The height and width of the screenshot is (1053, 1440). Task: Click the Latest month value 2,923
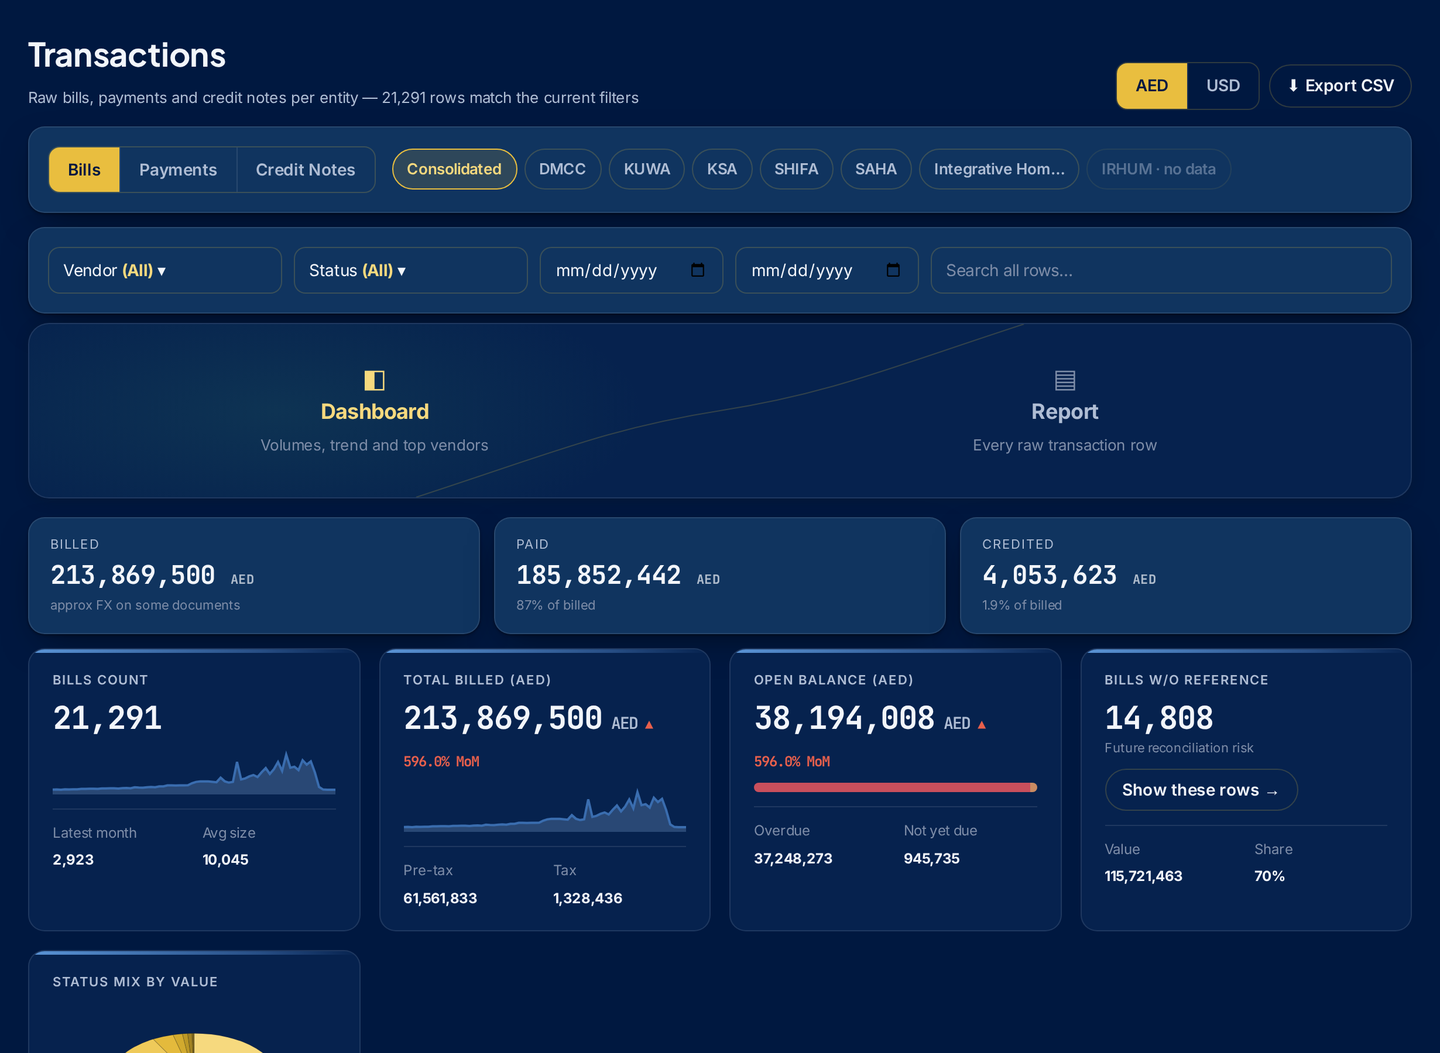coord(73,860)
